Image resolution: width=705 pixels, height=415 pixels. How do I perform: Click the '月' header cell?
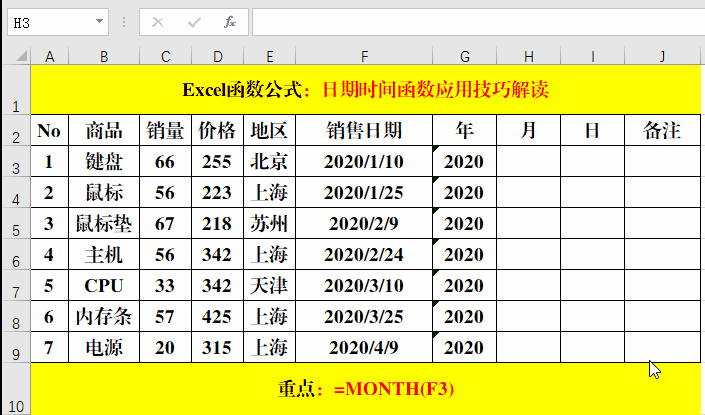[x=528, y=130]
